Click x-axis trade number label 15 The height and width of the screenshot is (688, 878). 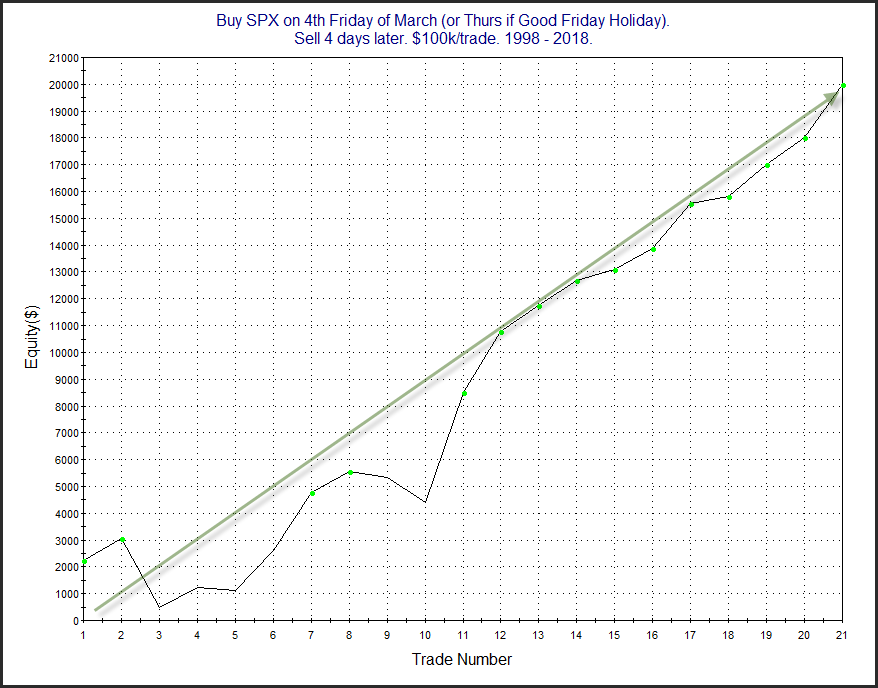coord(615,633)
